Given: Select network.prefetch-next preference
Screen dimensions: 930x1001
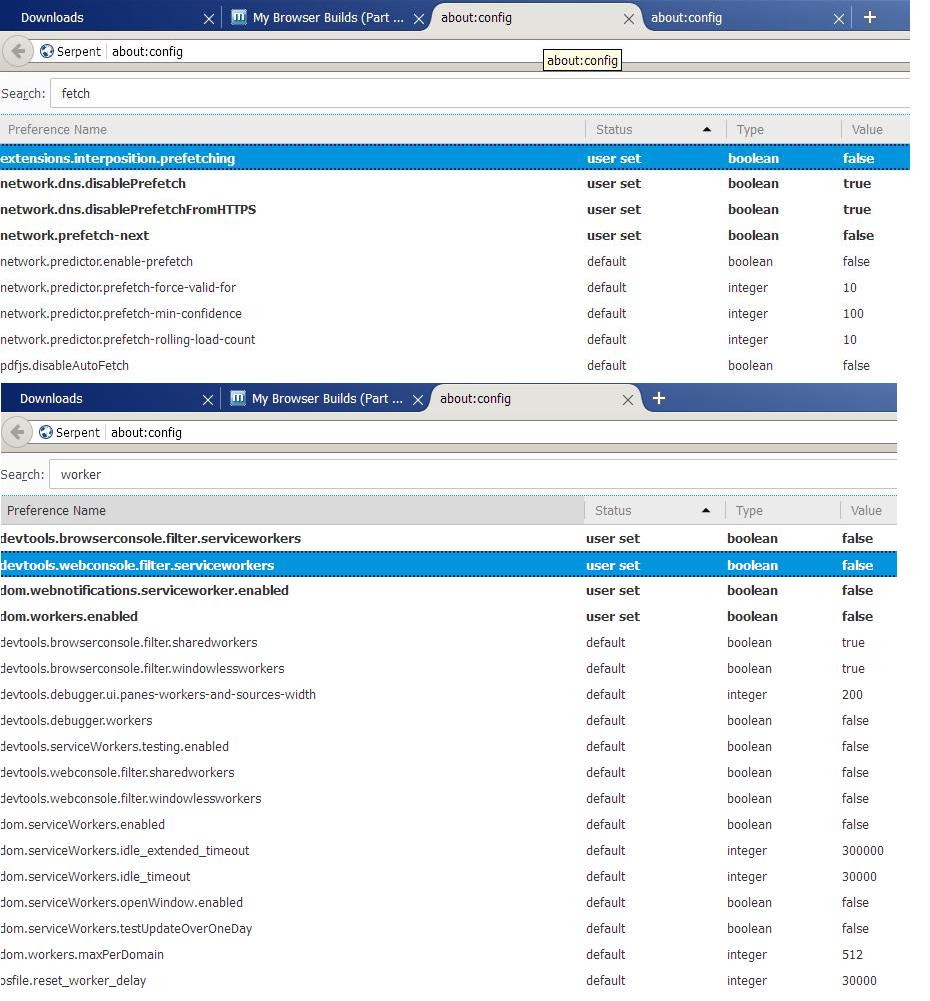Looking at the screenshot, I should (x=454, y=236).
